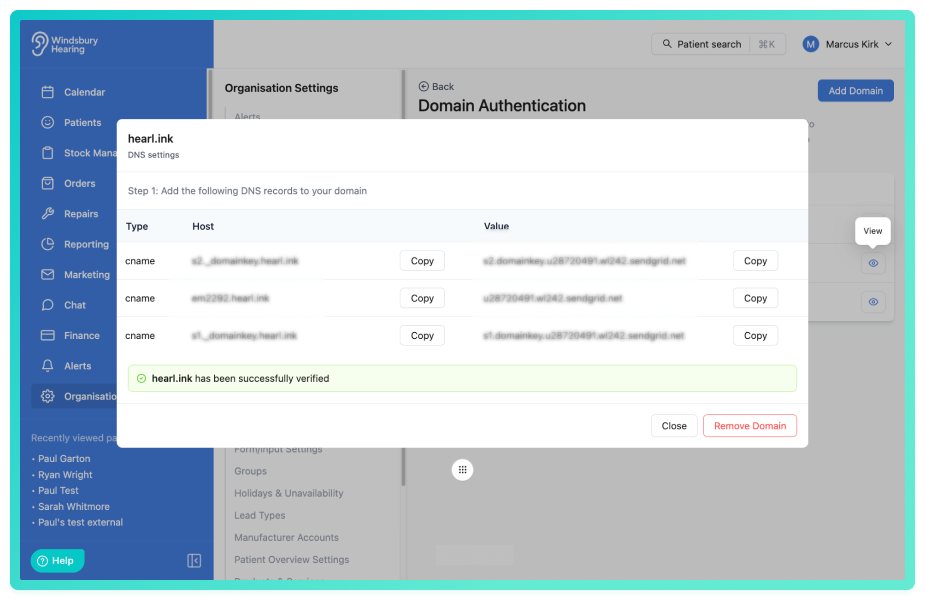The image size is (925, 600).
Task: Copy the em2292.hearl.ink host value
Action: click(x=422, y=298)
